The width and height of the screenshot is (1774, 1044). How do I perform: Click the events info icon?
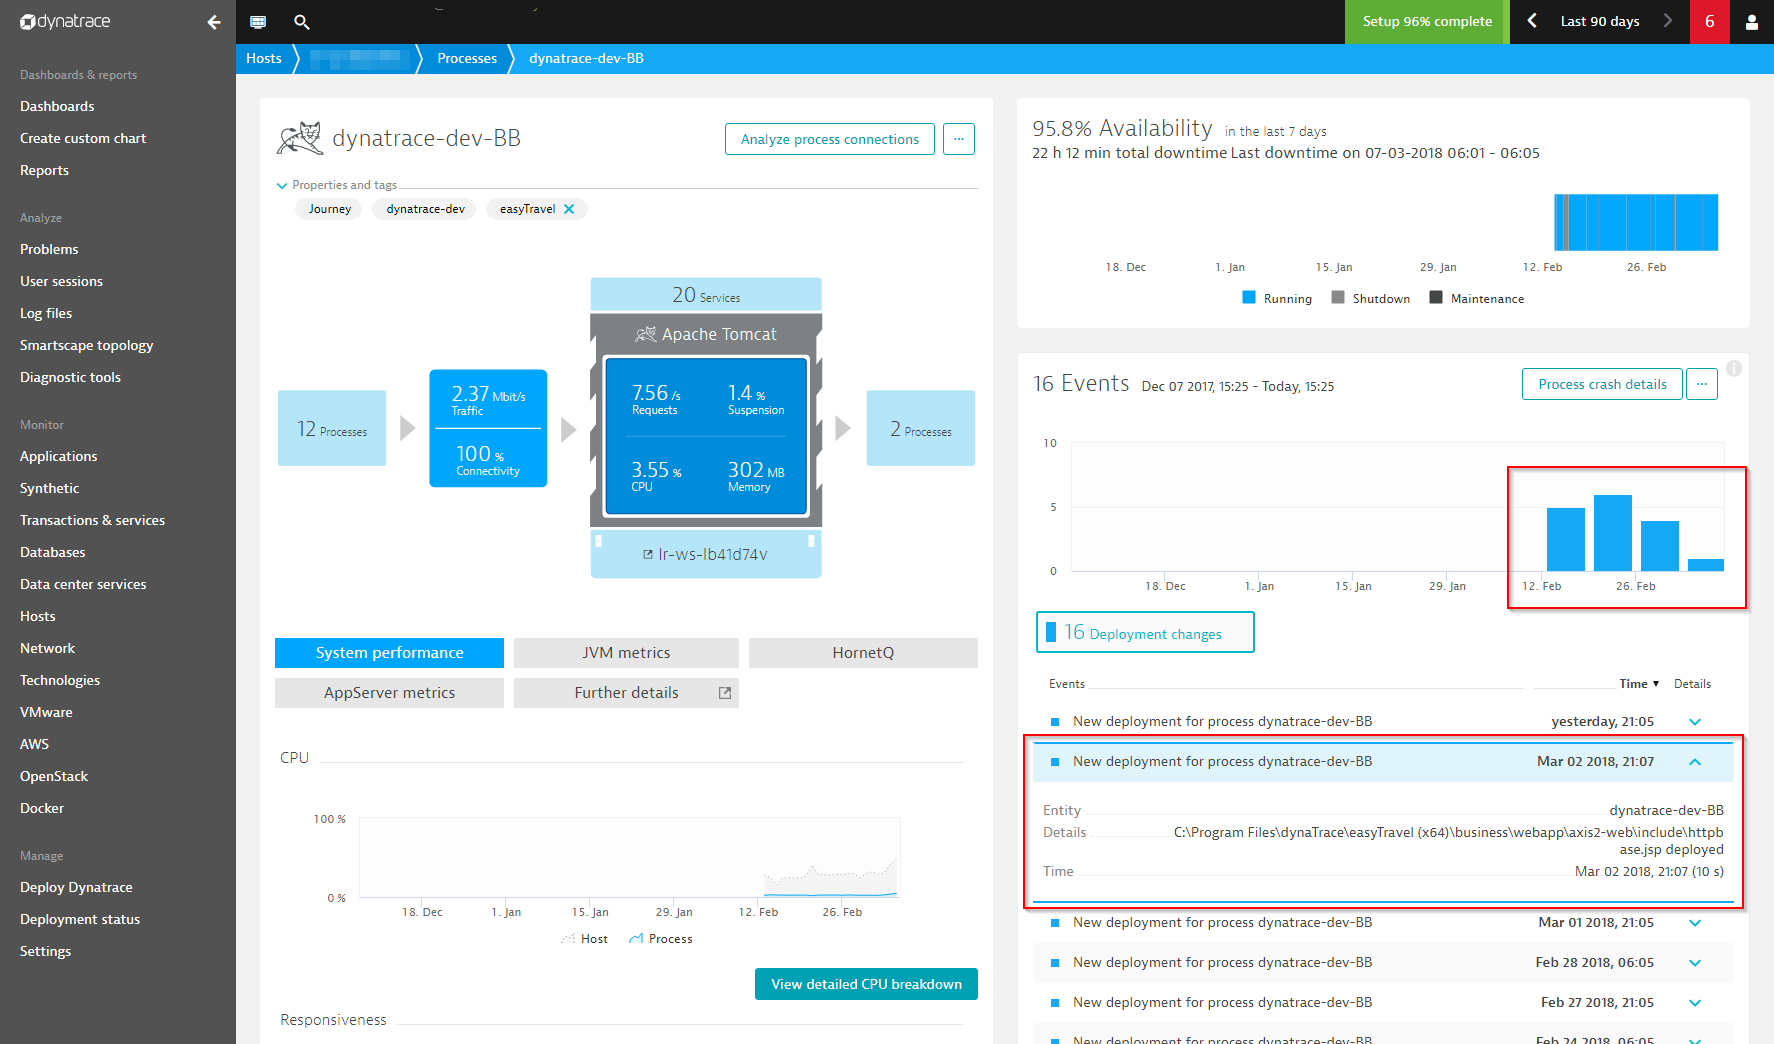tap(1734, 368)
